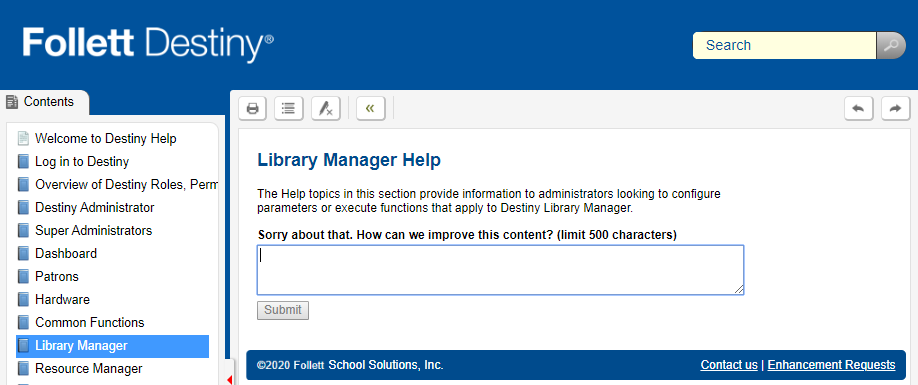This screenshot has height=385, width=918.
Task: Click the book icon beside Super Administrators
Action: click(23, 231)
